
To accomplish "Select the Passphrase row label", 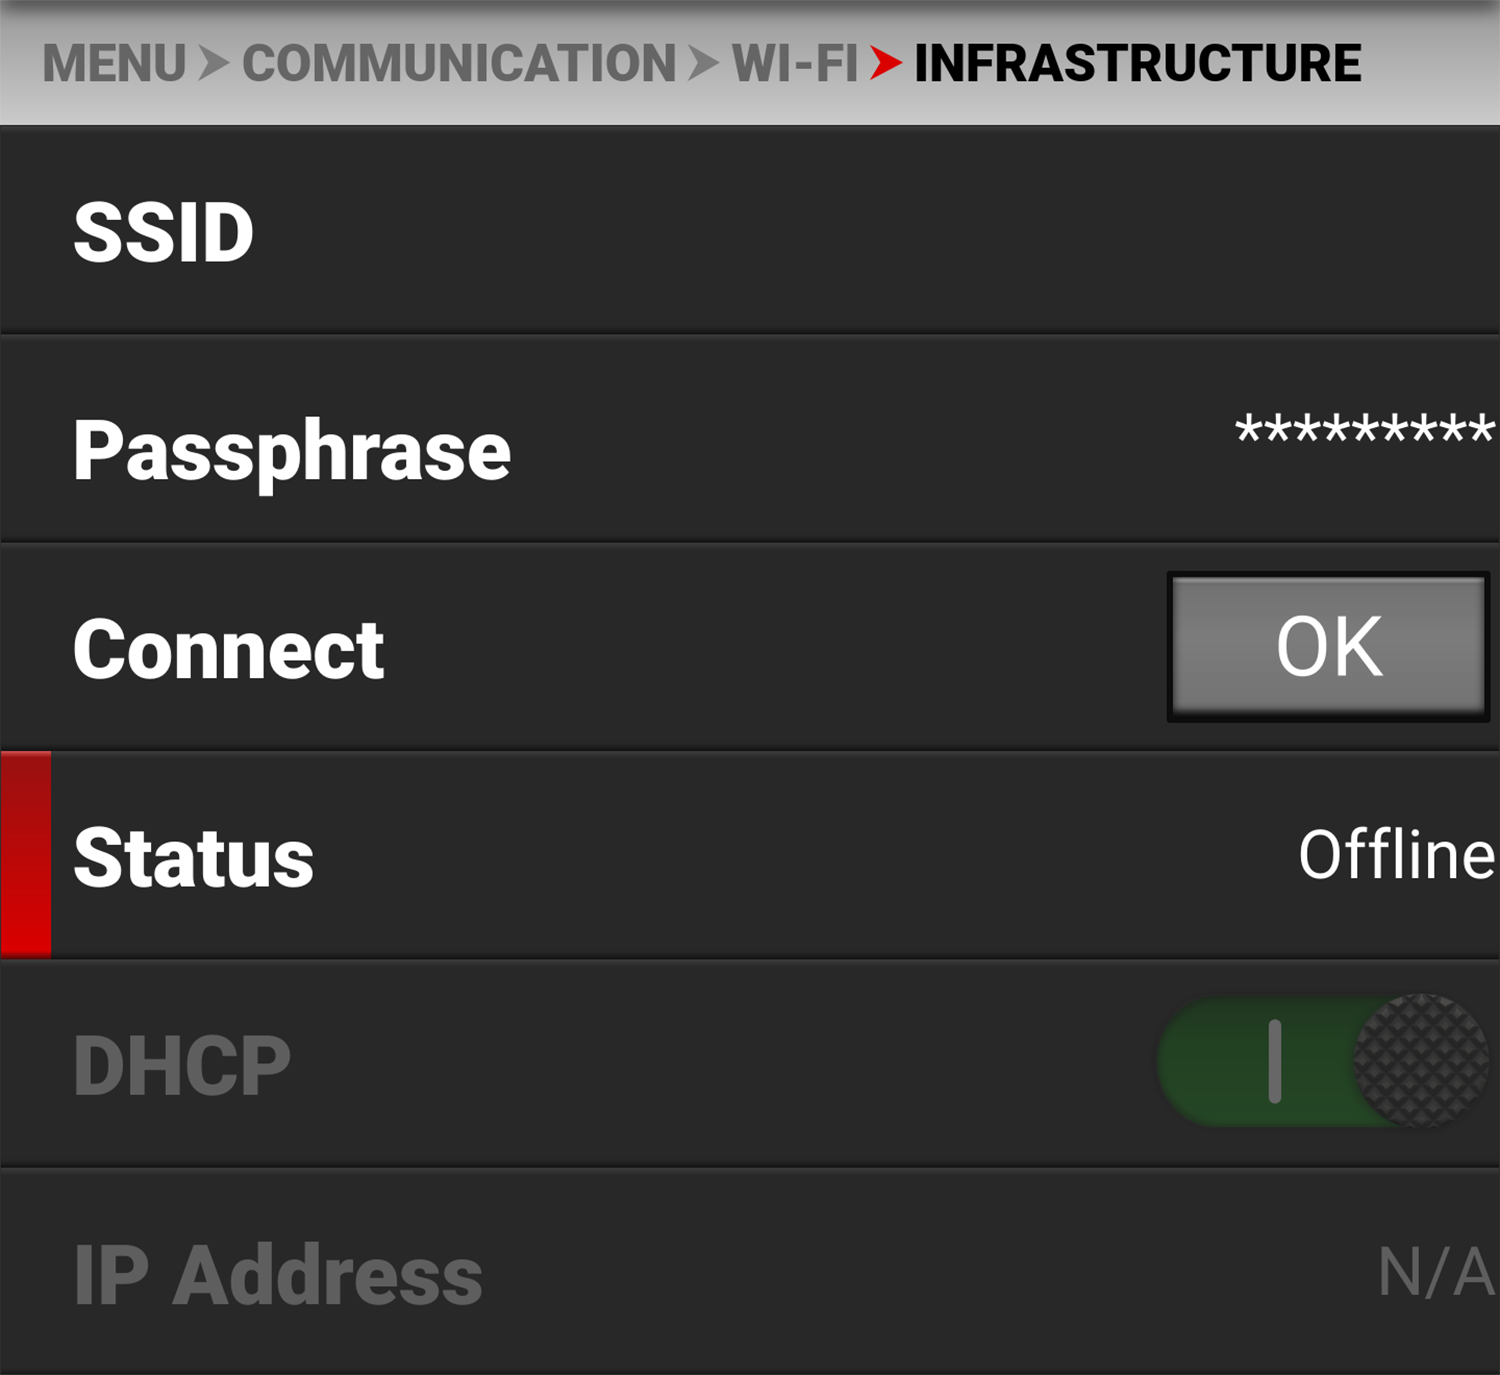I will pyautogui.click(x=291, y=451).
